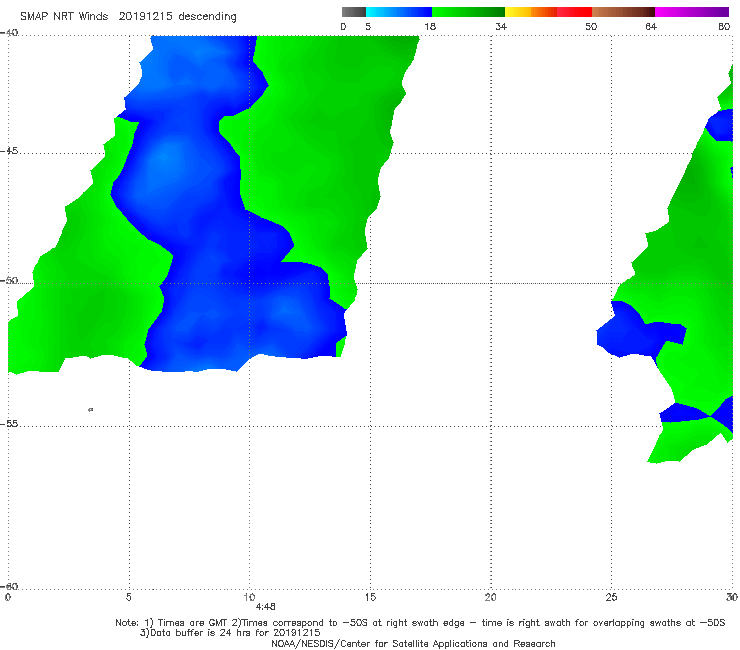Click the gray segment of the color scale

pyautogui.click(x=354, y=12)
